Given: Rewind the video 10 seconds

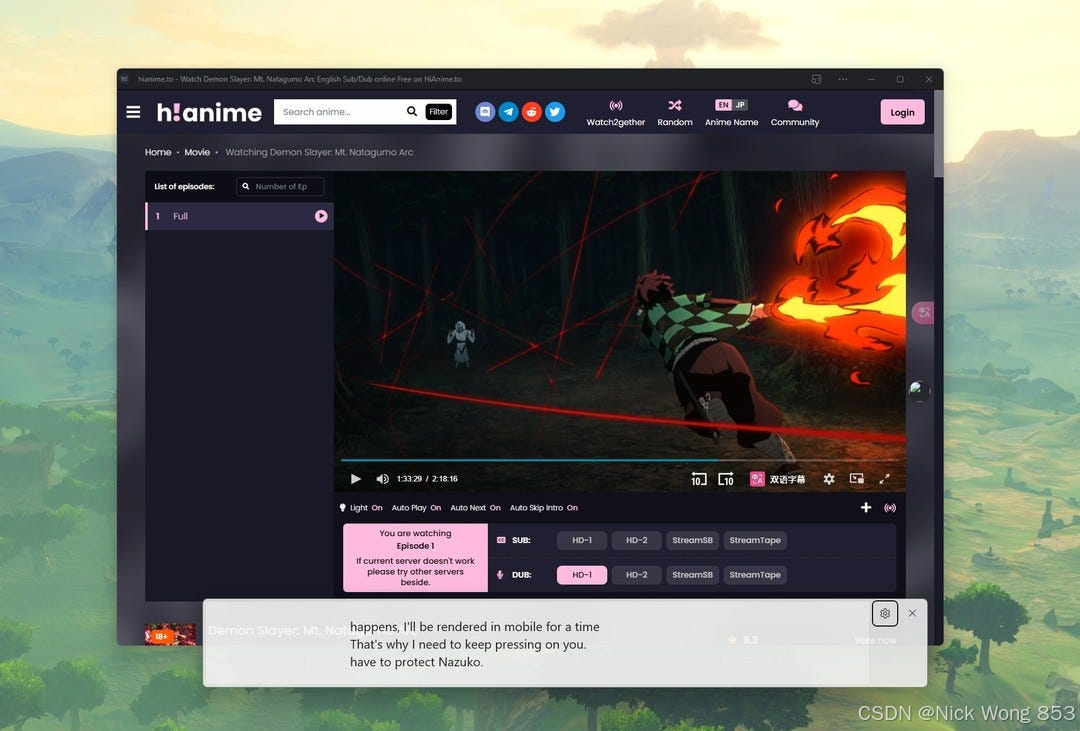Looking at the screenshot, I should pos(698,479).
